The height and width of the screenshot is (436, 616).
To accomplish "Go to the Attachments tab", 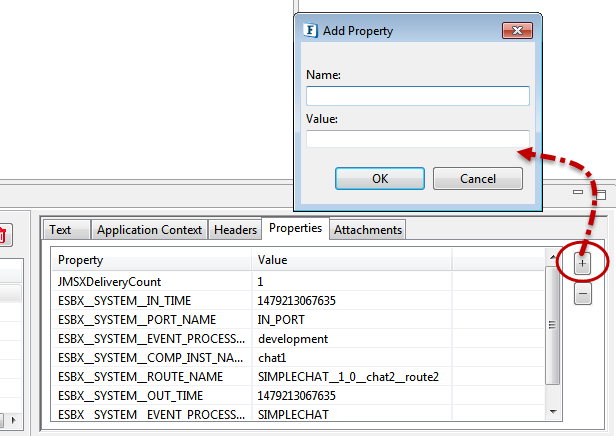I will (368, 230).
